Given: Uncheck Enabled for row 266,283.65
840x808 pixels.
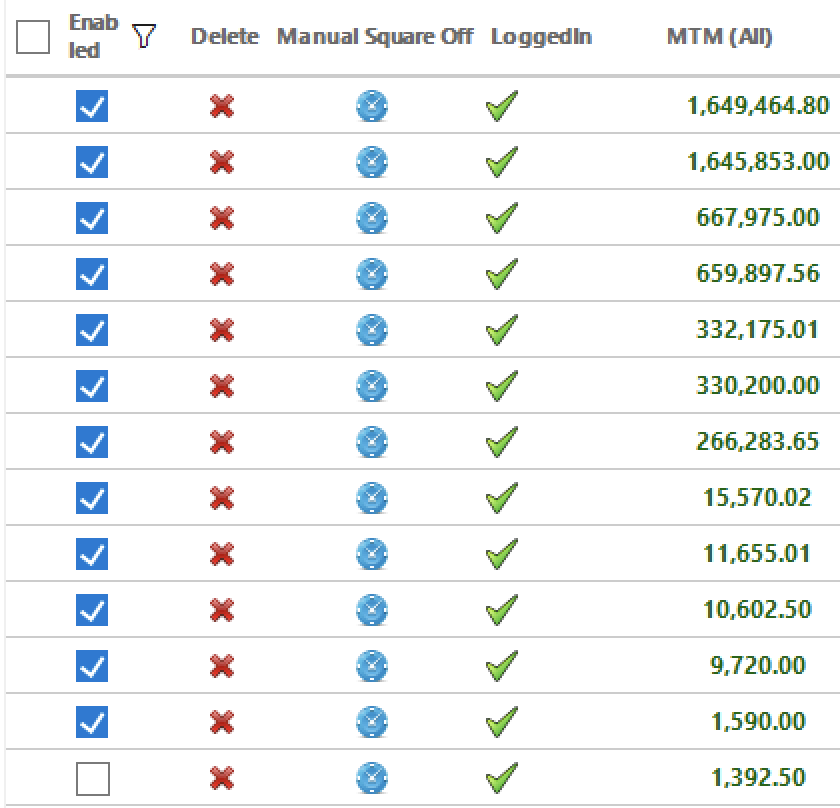Looking at the screenshot, I should tap(92, 442).
